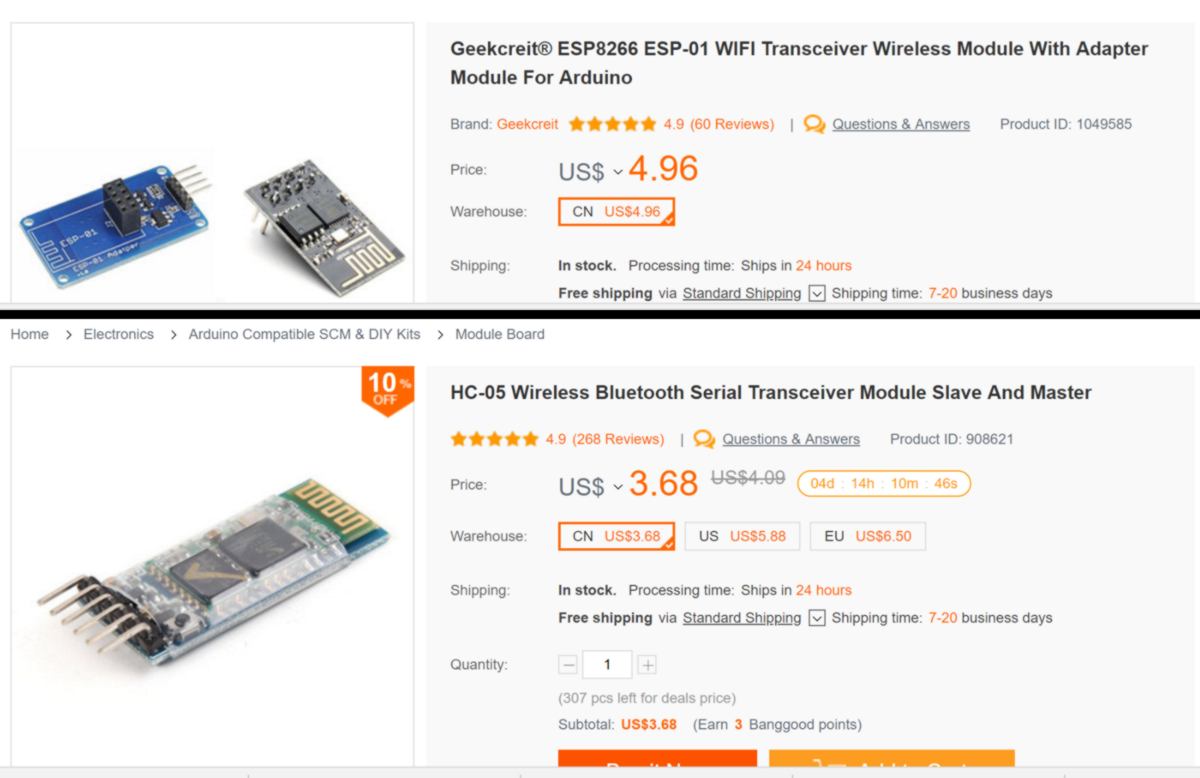Open the US$ currency dropdown for HC-05 price
1200x778 pixels.
[618, 487]
